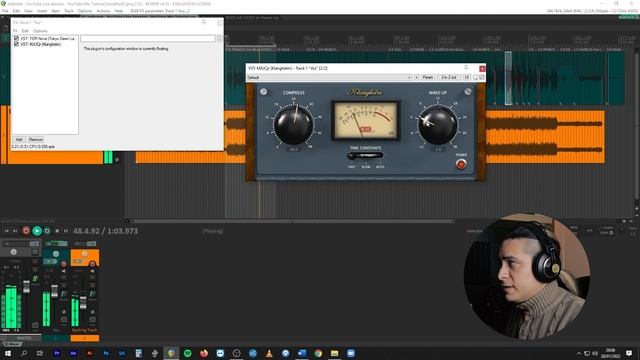Toggle the plugin bypass checkbox in MJUCjr window
Viewport: 640px width, 360px height.
point(482,77)
